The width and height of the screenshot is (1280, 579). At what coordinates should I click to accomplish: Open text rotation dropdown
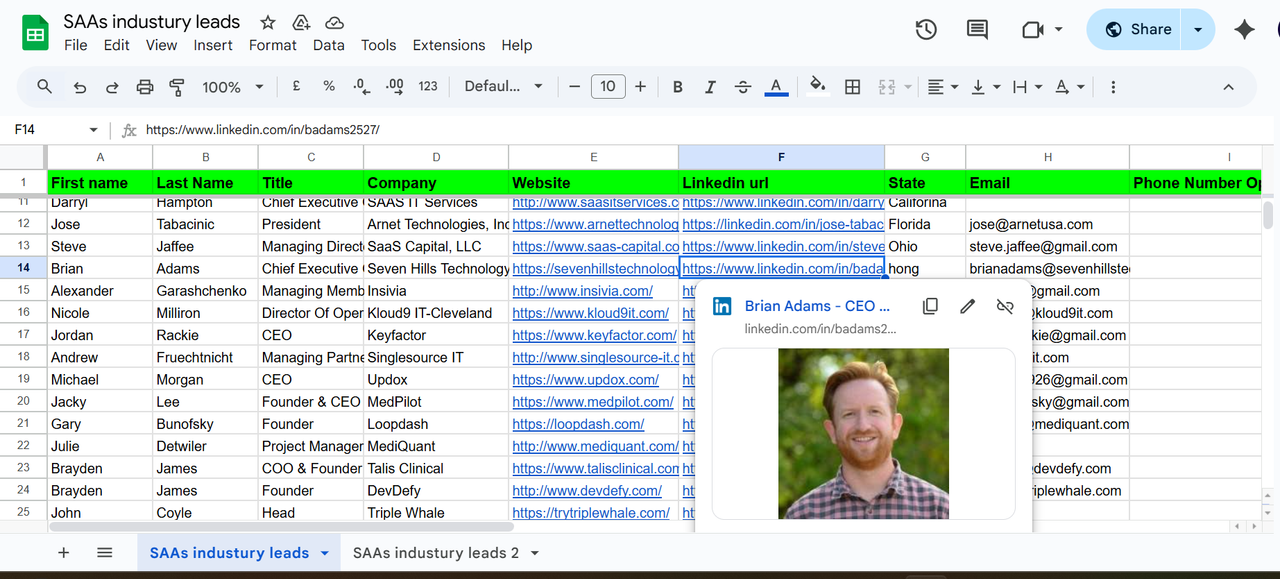point(1069,87)
